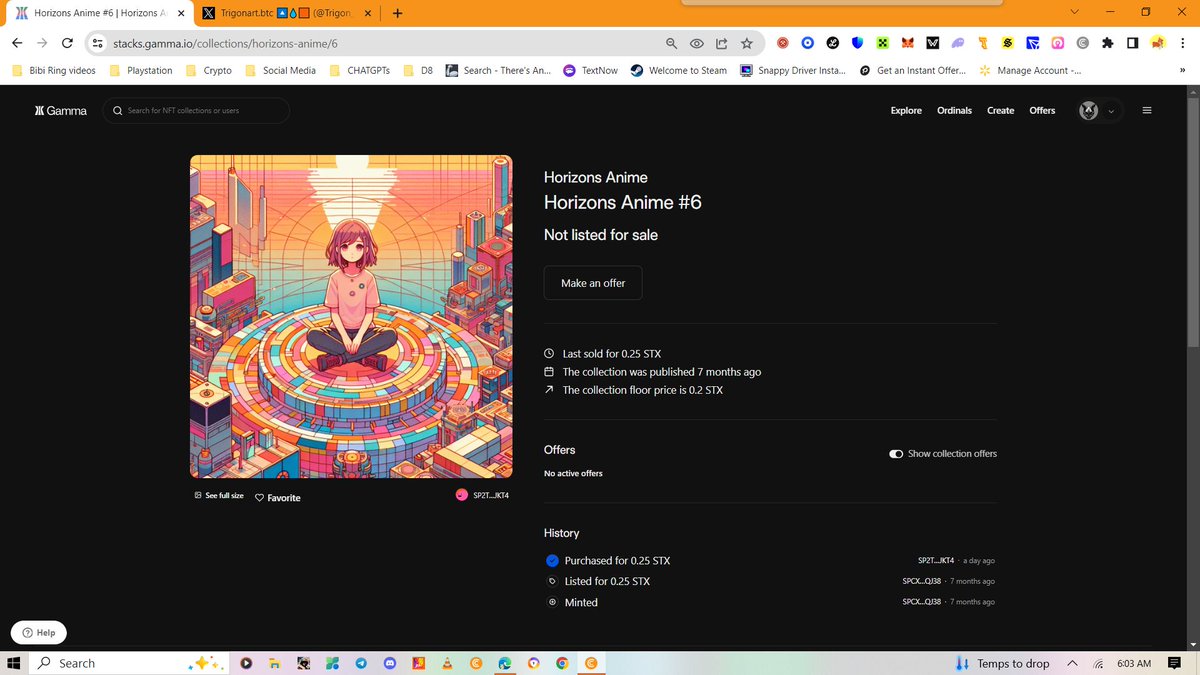Open the Welcome to Steam bookmark
The height and width of the screenshot is (675, 1200).
[679, 70]
